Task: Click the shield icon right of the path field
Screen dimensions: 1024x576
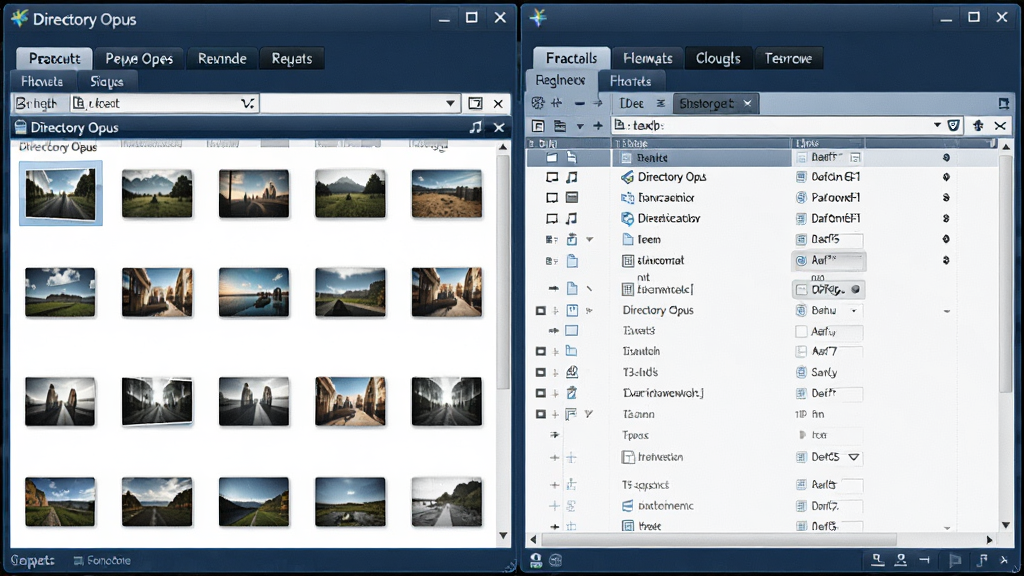Action: coord(953,125)
